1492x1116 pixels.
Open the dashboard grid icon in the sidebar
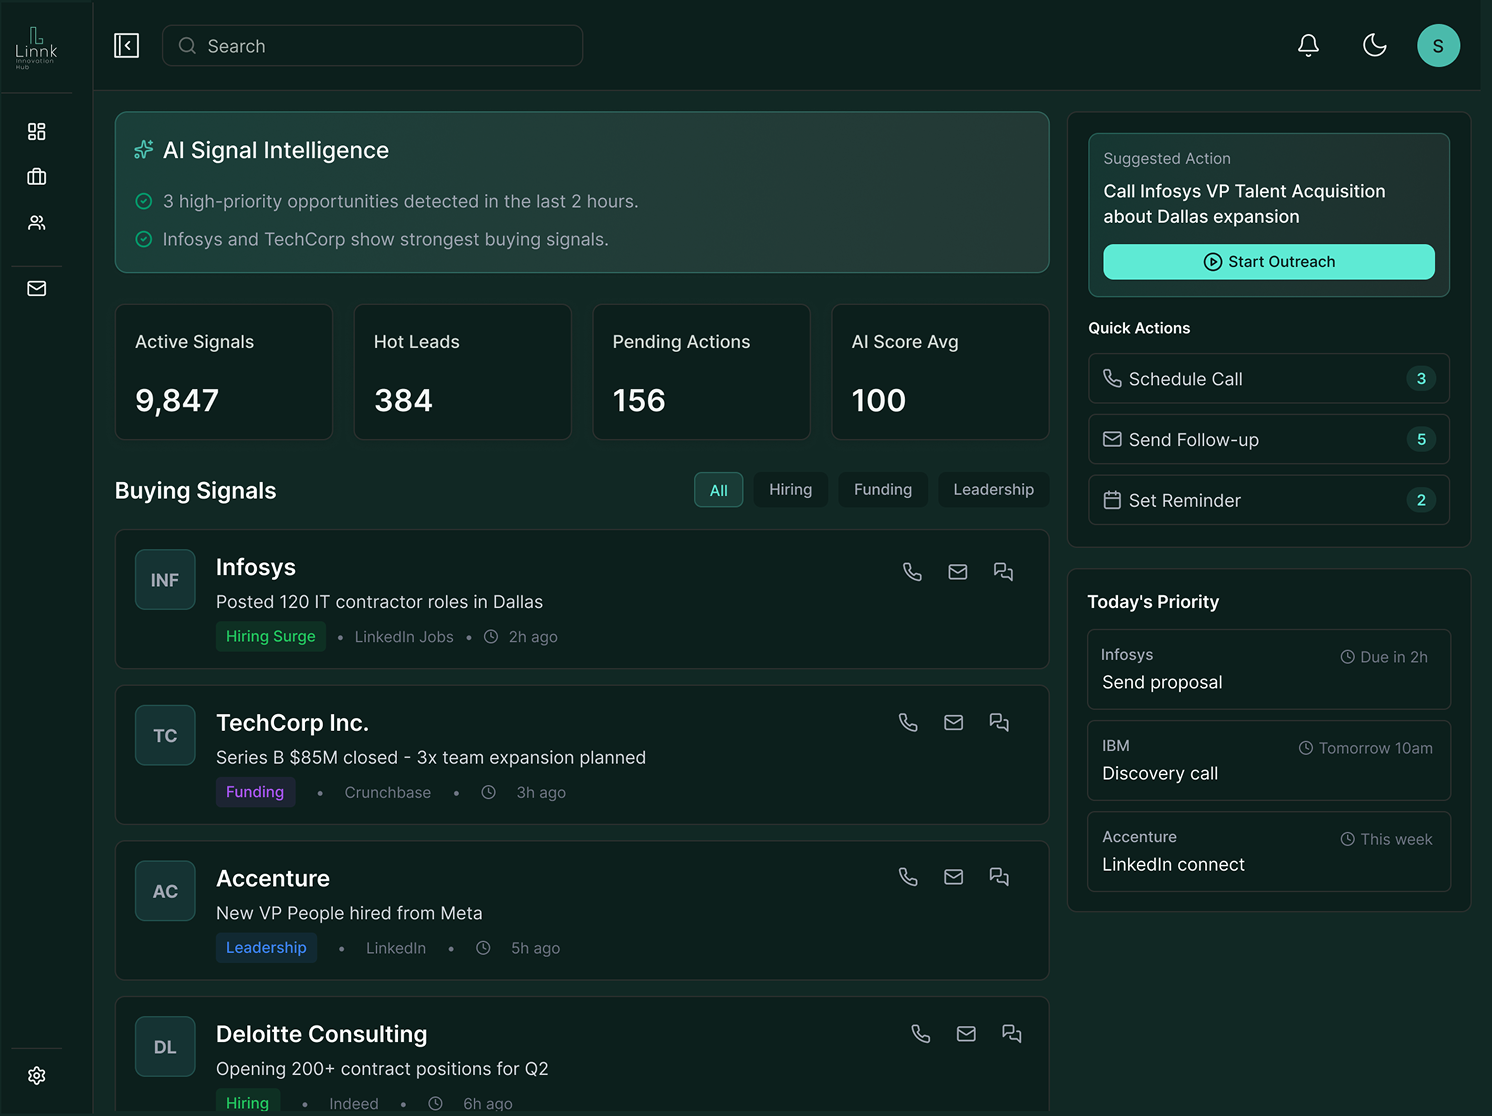coord(37,132)
